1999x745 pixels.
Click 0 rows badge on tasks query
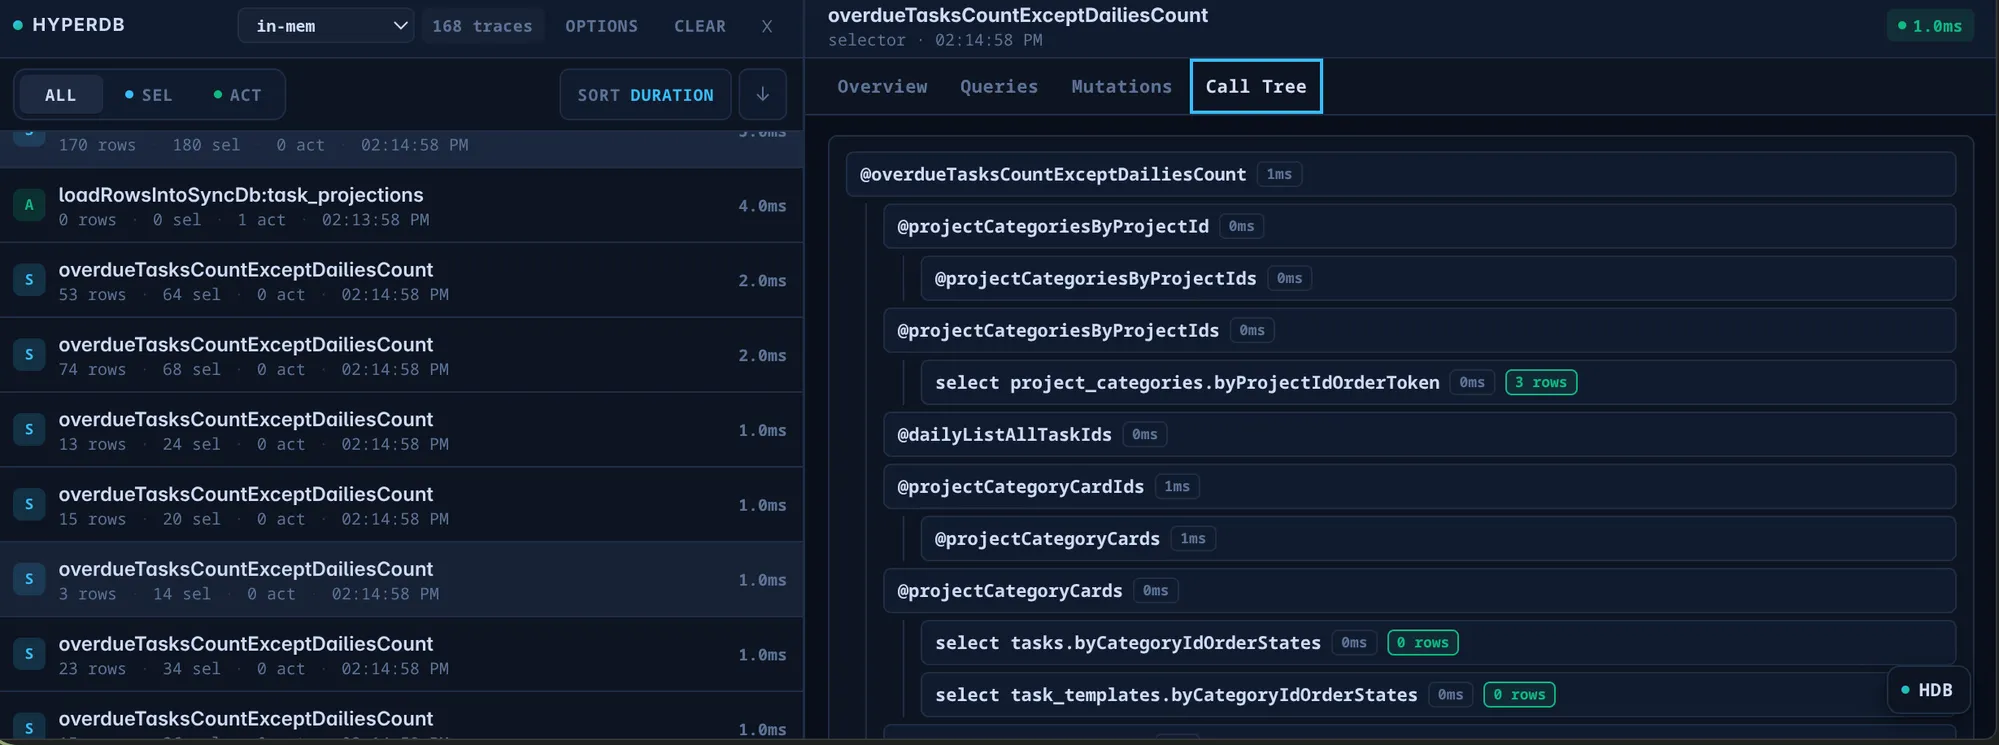[x=1422, y=642]
